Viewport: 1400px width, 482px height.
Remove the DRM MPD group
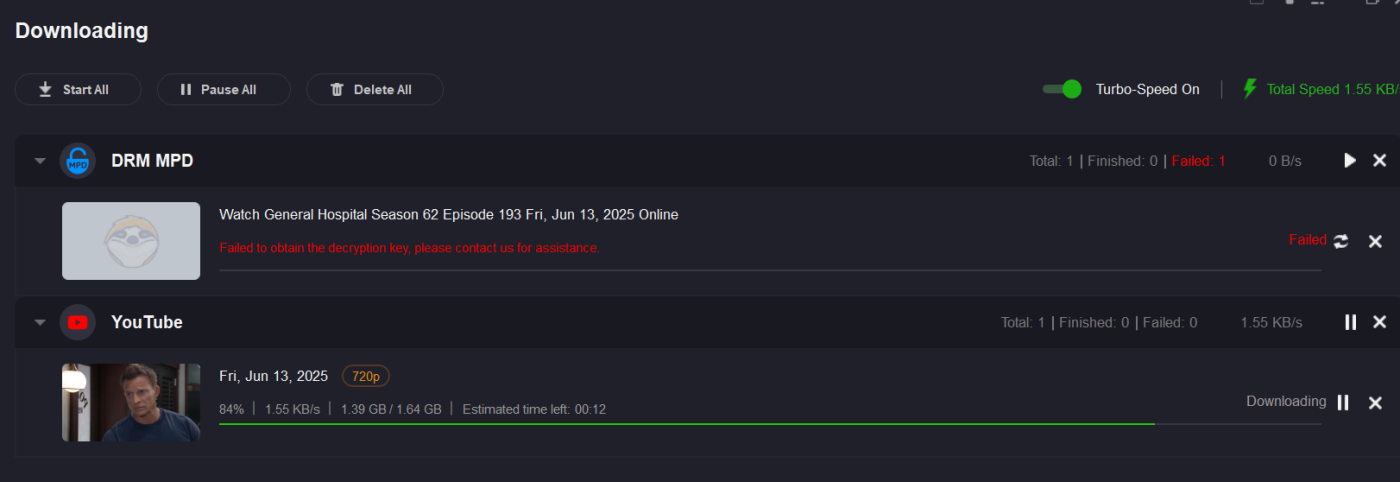coord(1379,161)
